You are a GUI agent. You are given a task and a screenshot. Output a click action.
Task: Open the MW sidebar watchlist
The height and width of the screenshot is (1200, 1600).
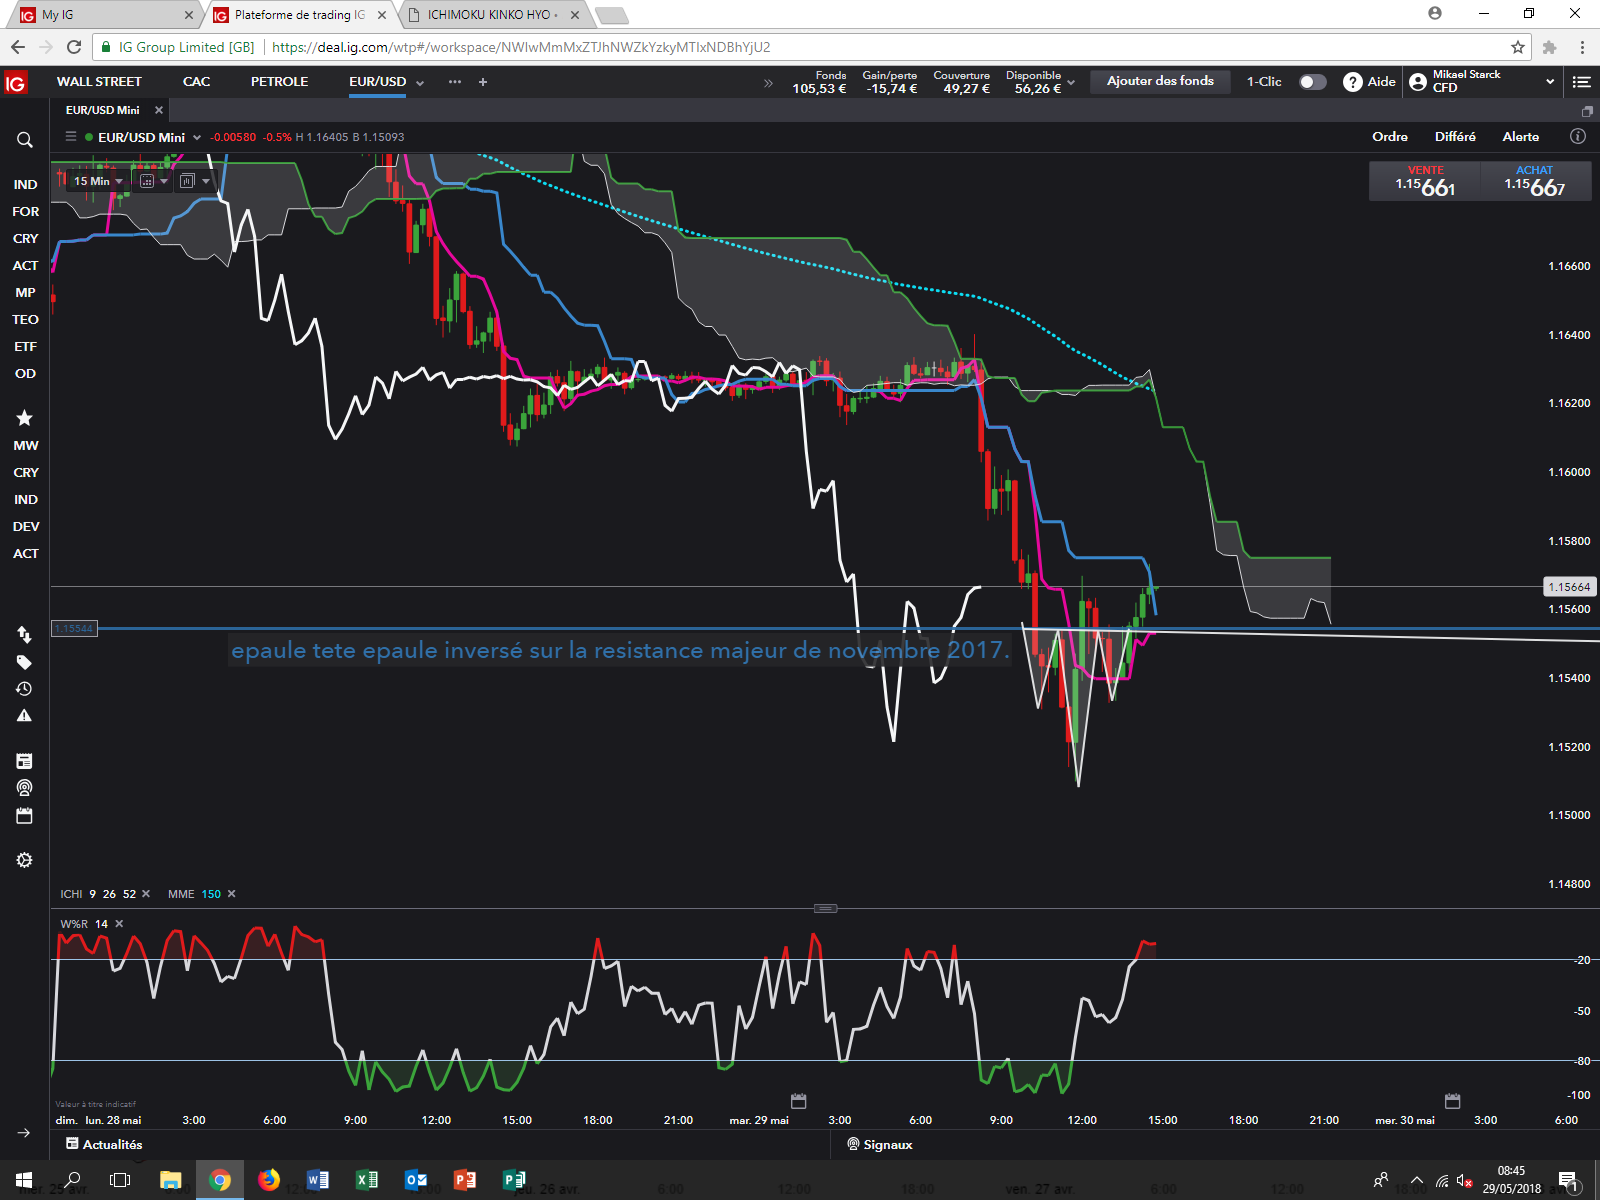(25, 446)
